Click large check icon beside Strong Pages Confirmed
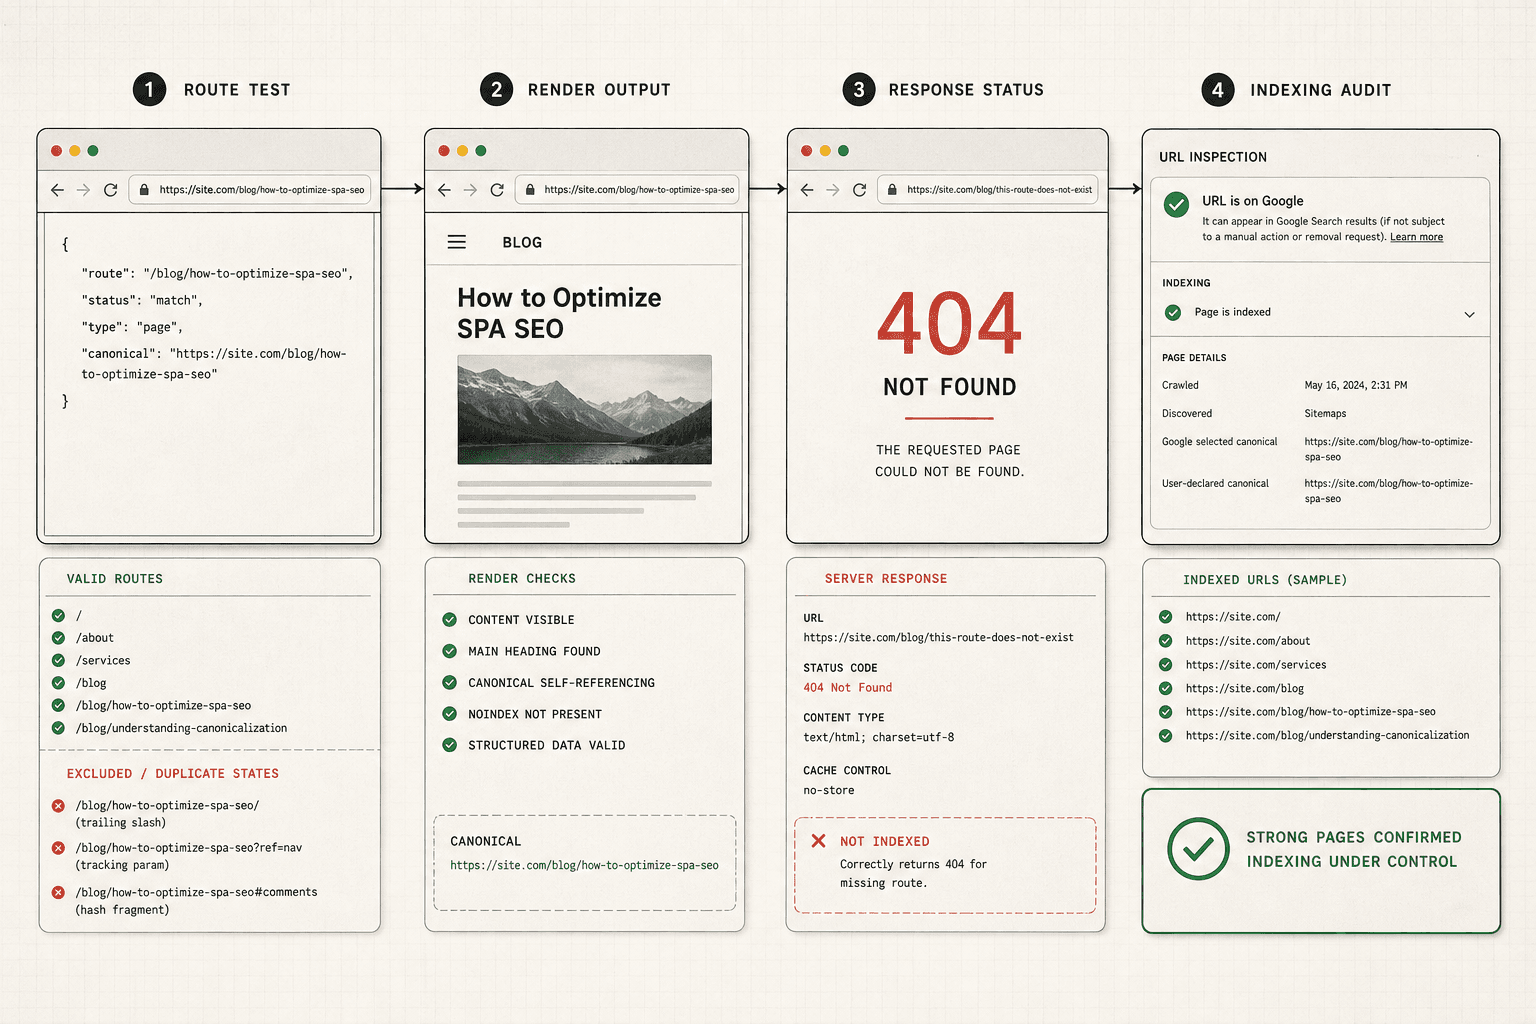The image size is (1536, 1024). coord(1198,849)
